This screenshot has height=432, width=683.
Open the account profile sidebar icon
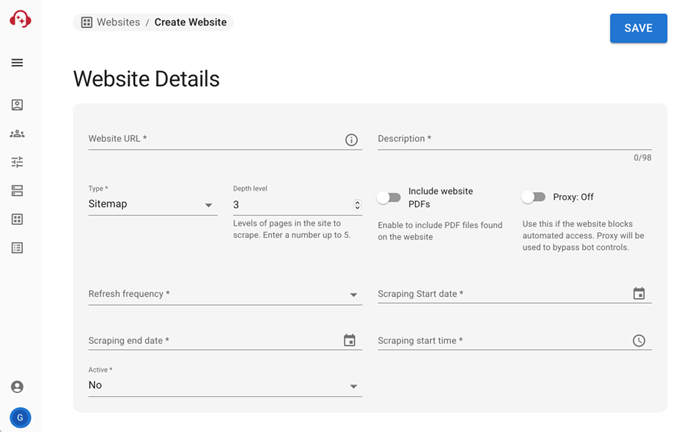(17, 387)
